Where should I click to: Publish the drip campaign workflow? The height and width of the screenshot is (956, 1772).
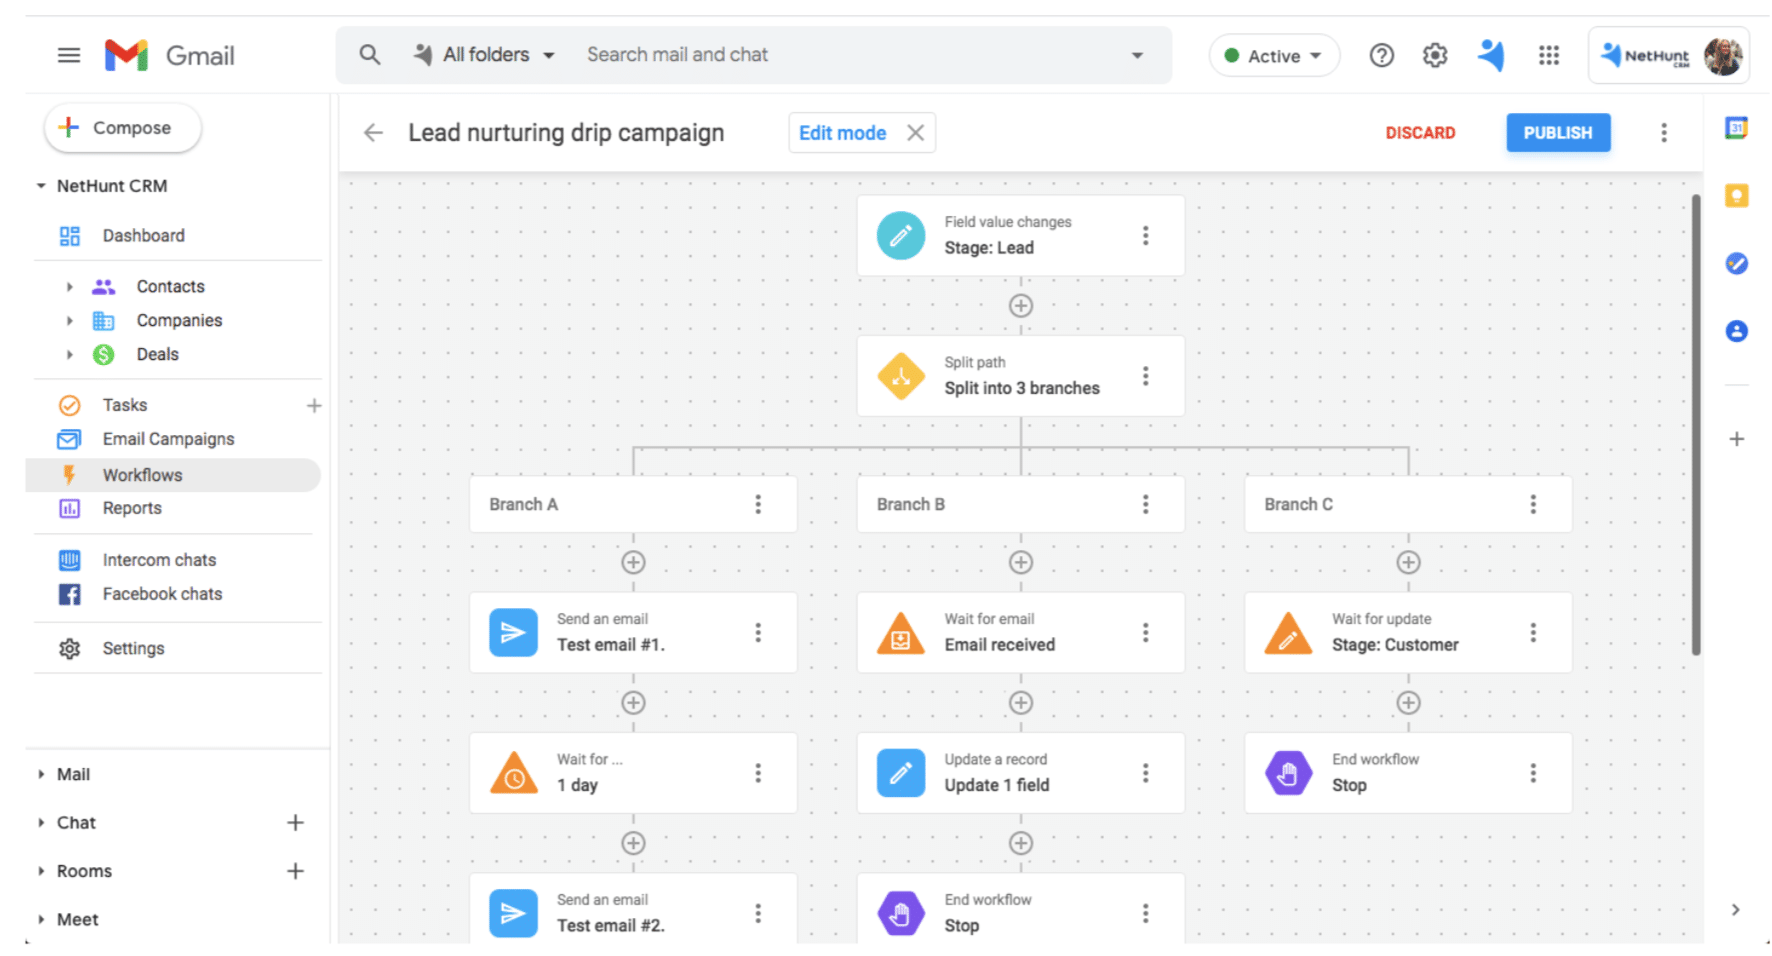click(x=1557, y=132)
